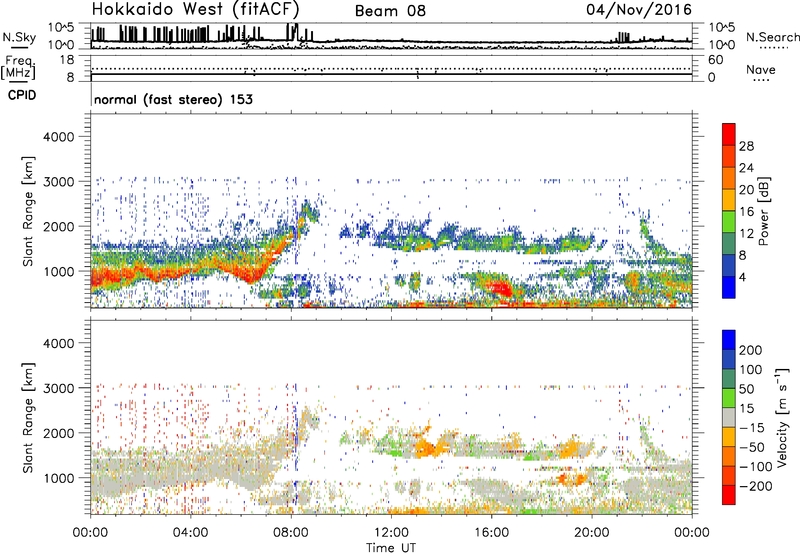Click the 'Time UT' axis title
Screen dimensions: 800x554
coord(391,548)
